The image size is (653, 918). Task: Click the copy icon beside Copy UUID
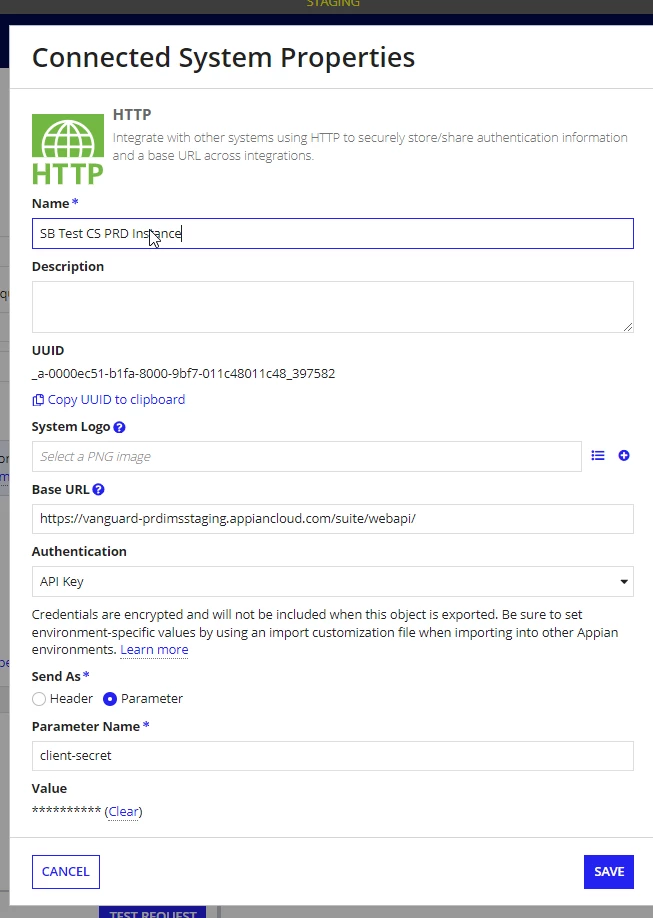coord(38,400)
